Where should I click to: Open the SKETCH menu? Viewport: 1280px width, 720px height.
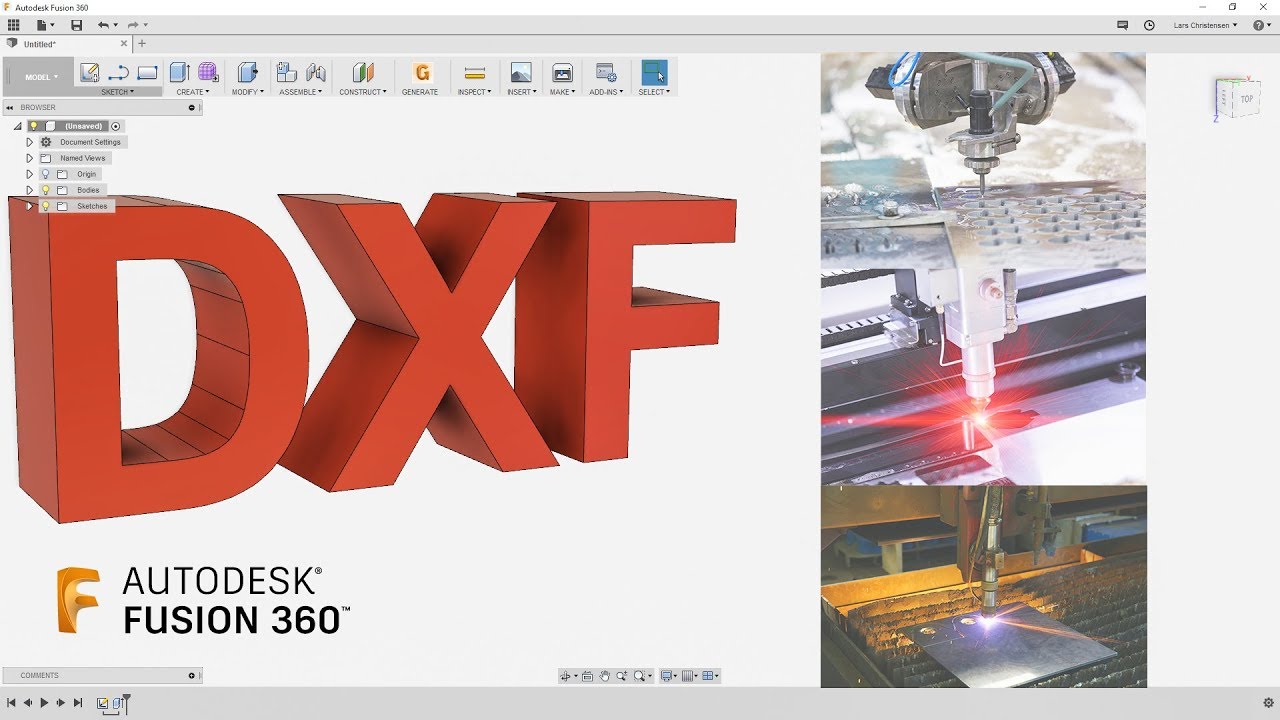point(117,92)
